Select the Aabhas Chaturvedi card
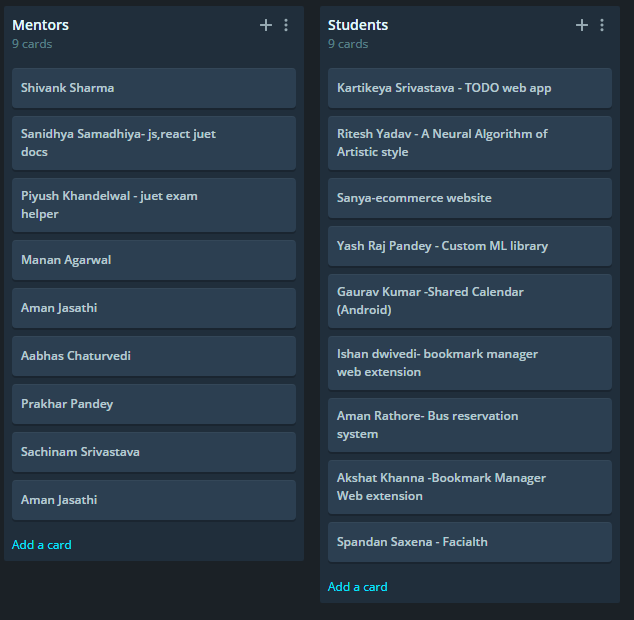 tap(154, 356)
